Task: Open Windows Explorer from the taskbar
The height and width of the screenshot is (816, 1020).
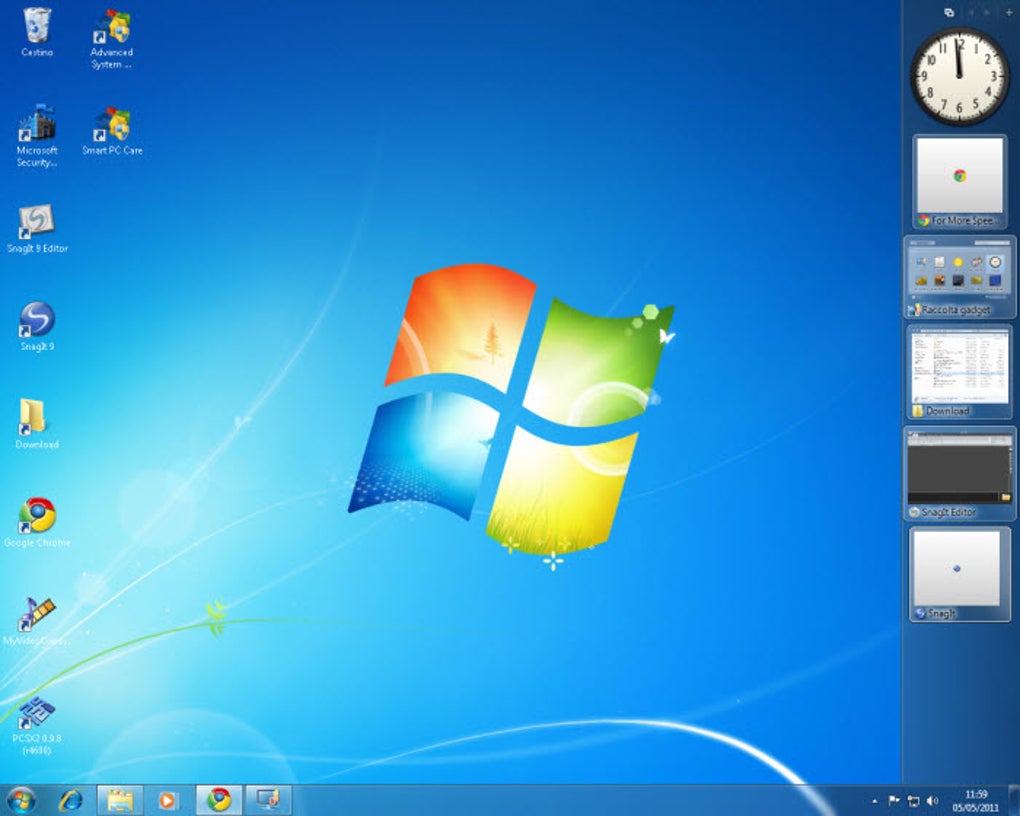Action: coord(120,800)
